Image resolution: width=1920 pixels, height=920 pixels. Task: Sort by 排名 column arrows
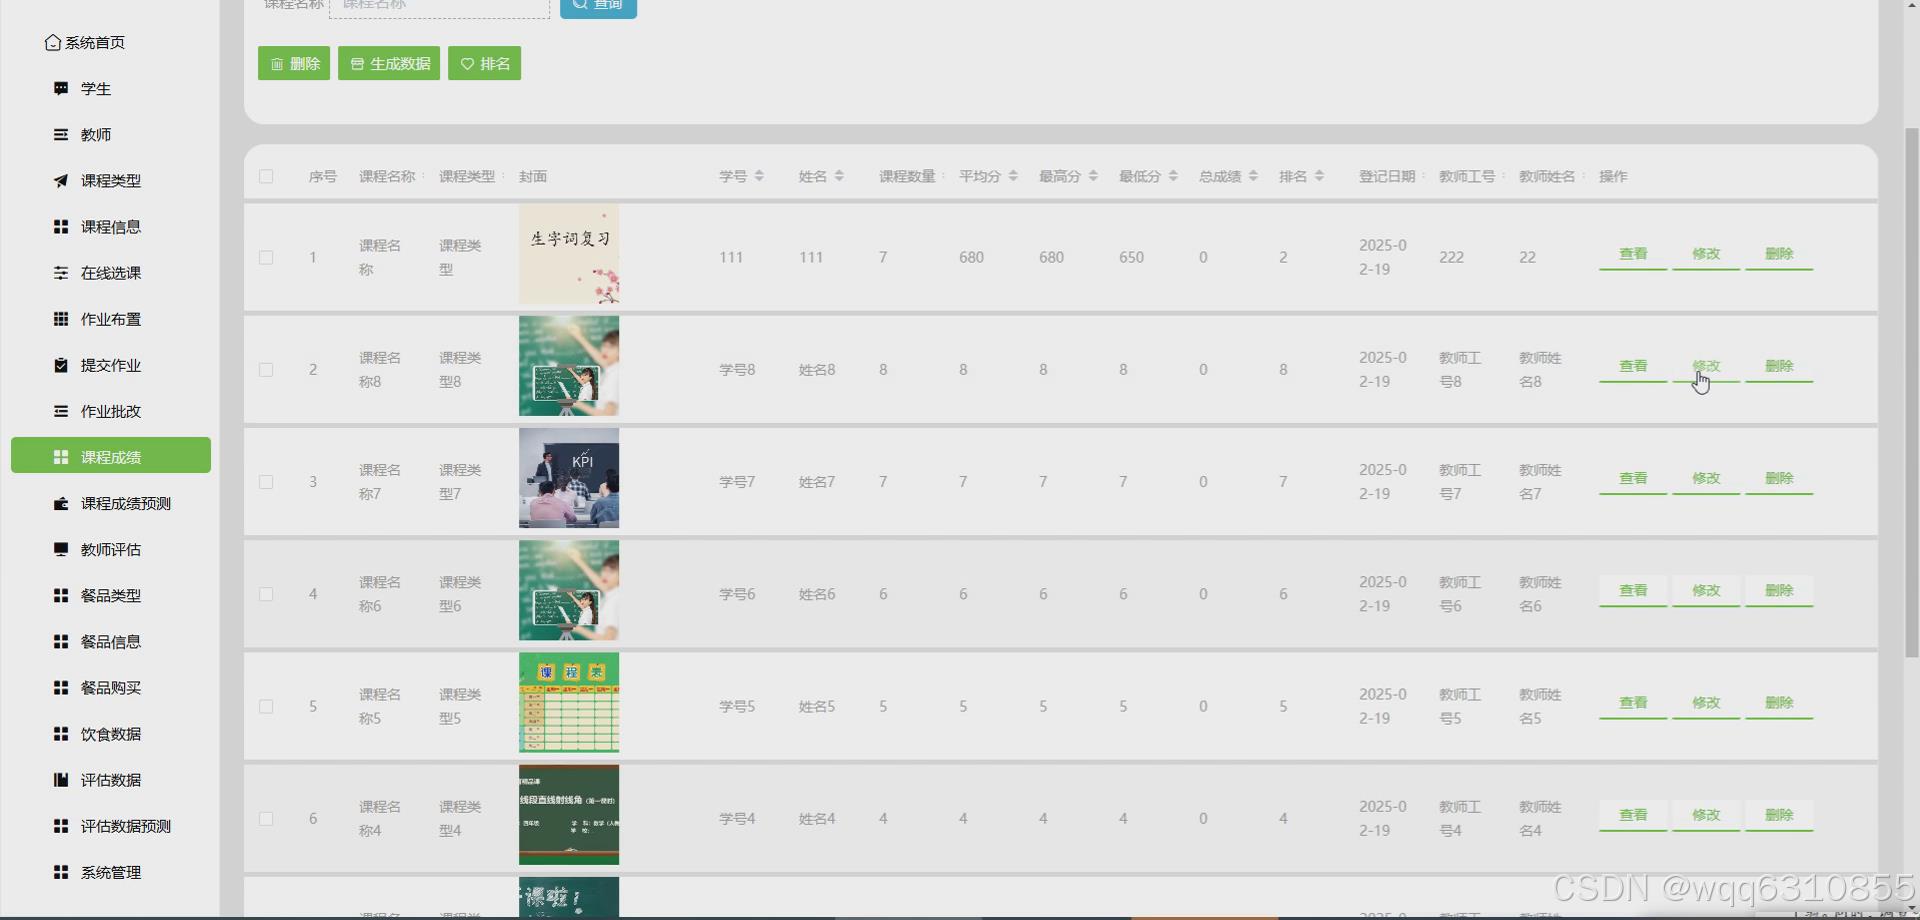pos(1319,176)
